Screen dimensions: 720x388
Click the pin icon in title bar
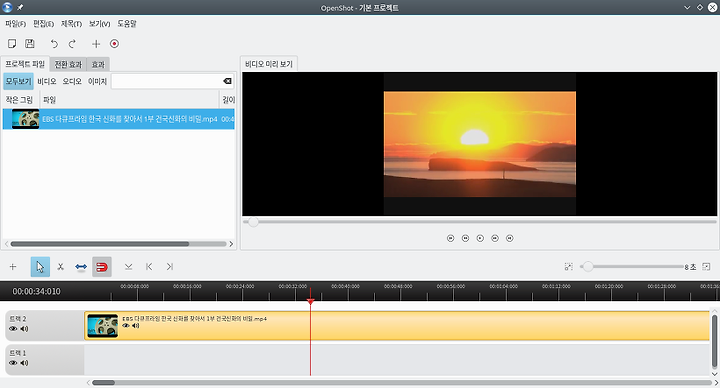(x=20, y=7)
